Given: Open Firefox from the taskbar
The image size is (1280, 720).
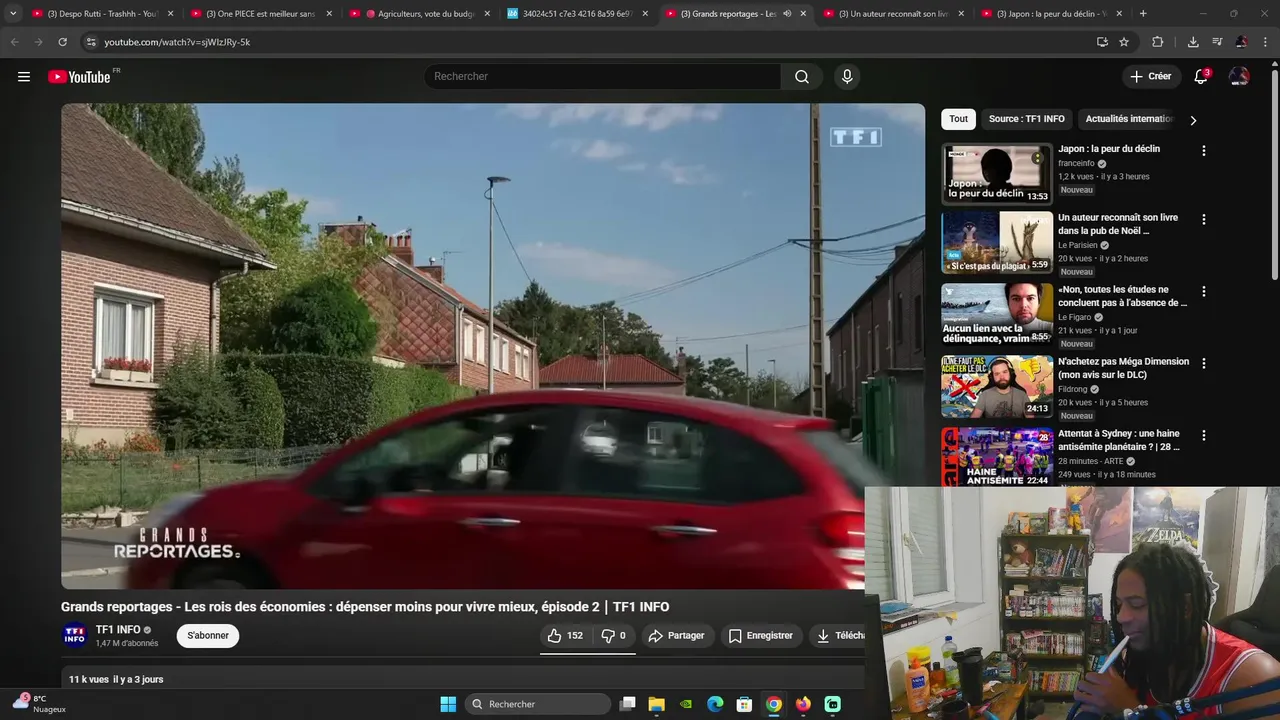Looking at the screenshot, I should coord(803,704).
